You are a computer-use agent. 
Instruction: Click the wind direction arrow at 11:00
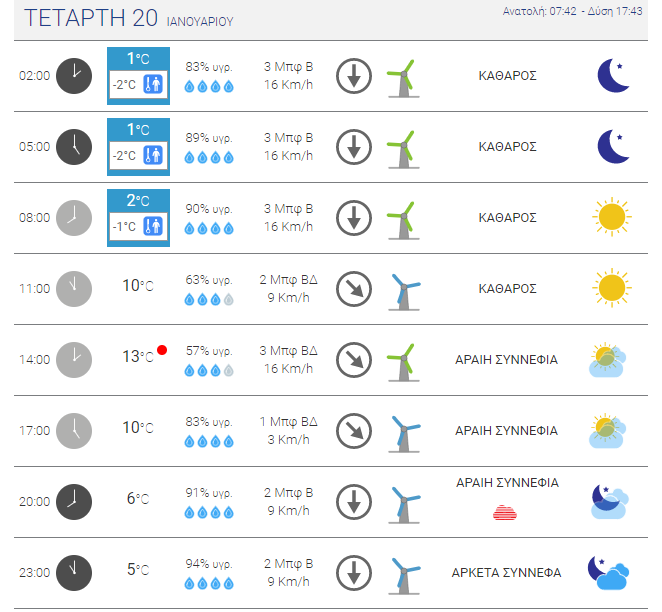(354, 289)
